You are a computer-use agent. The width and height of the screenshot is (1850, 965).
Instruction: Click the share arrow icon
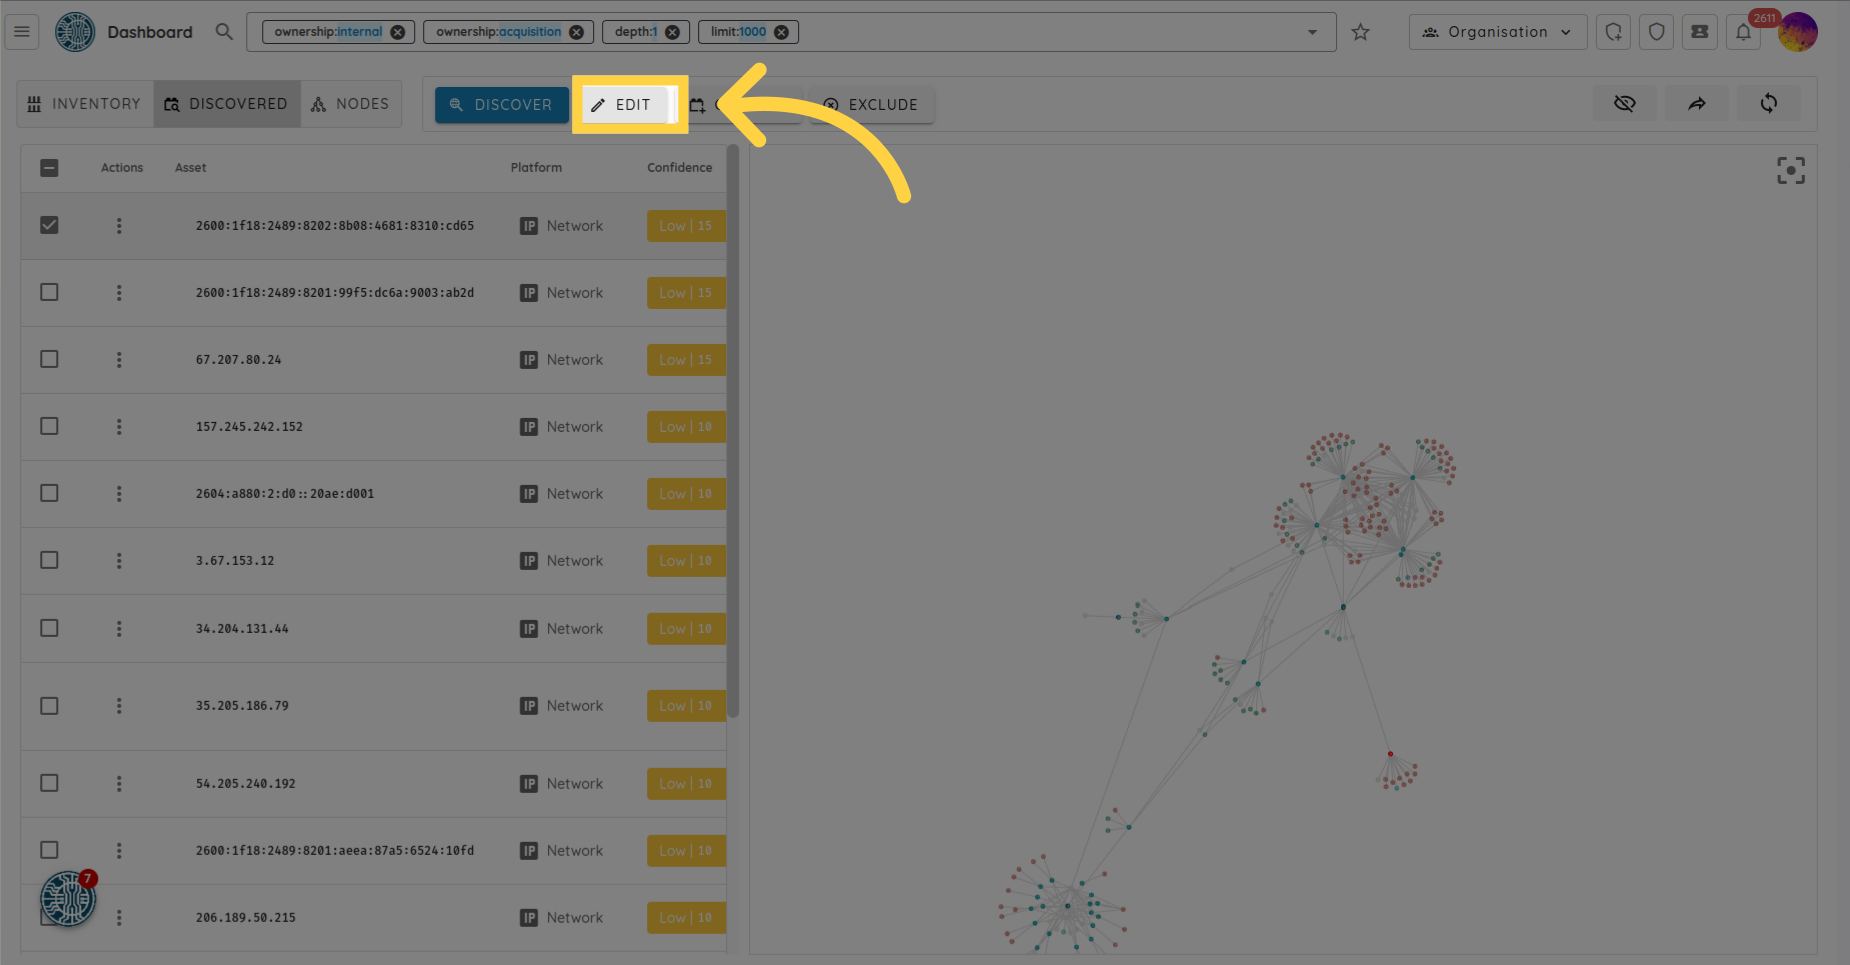1696,104
